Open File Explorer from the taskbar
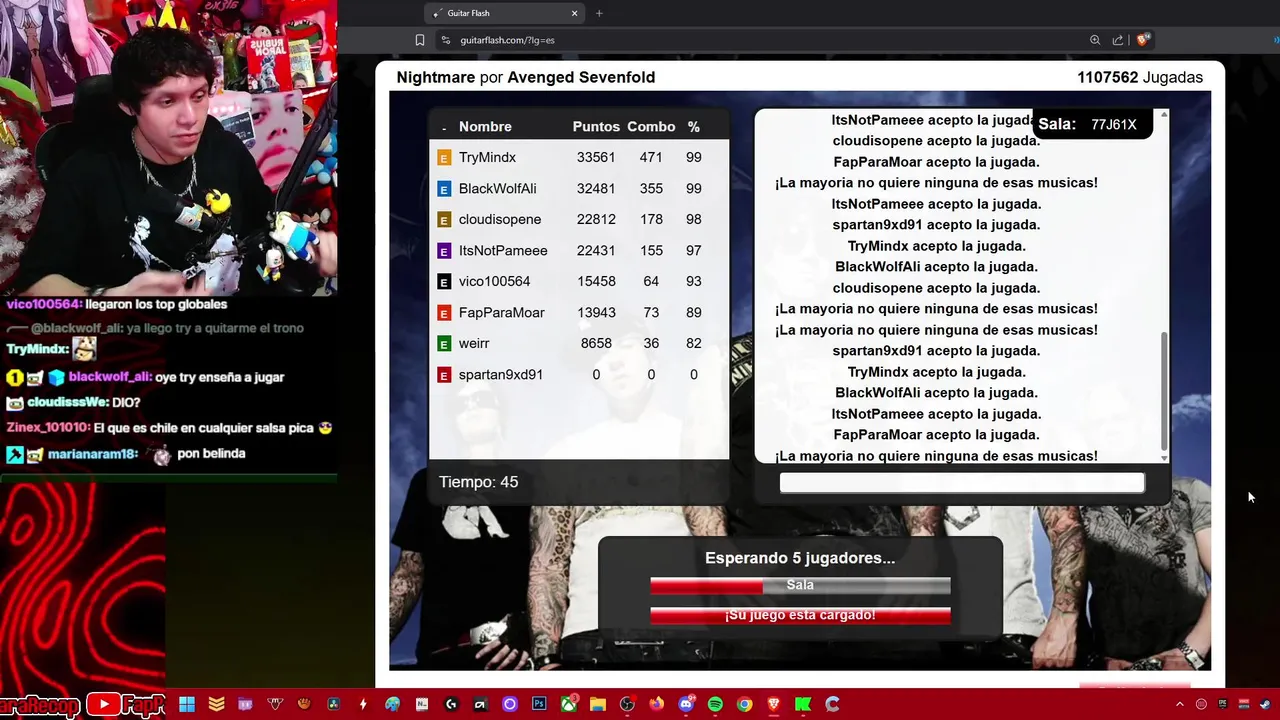1280x720 pixels. coord(597,704)
